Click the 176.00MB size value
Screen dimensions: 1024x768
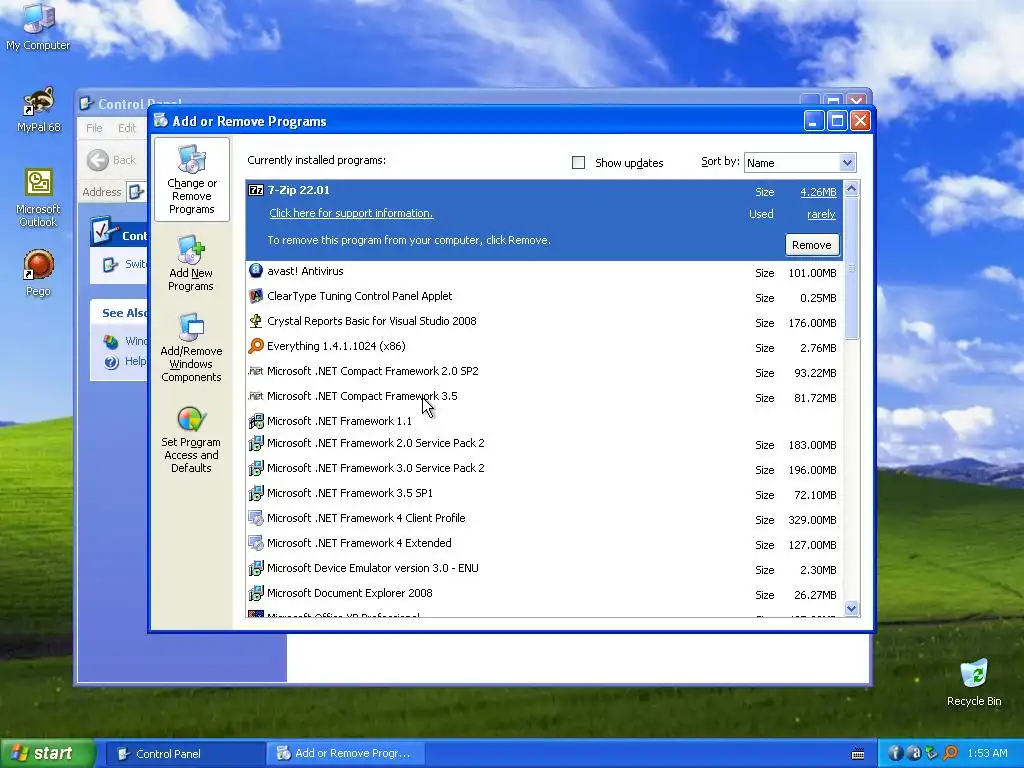[x=812, y=323]
